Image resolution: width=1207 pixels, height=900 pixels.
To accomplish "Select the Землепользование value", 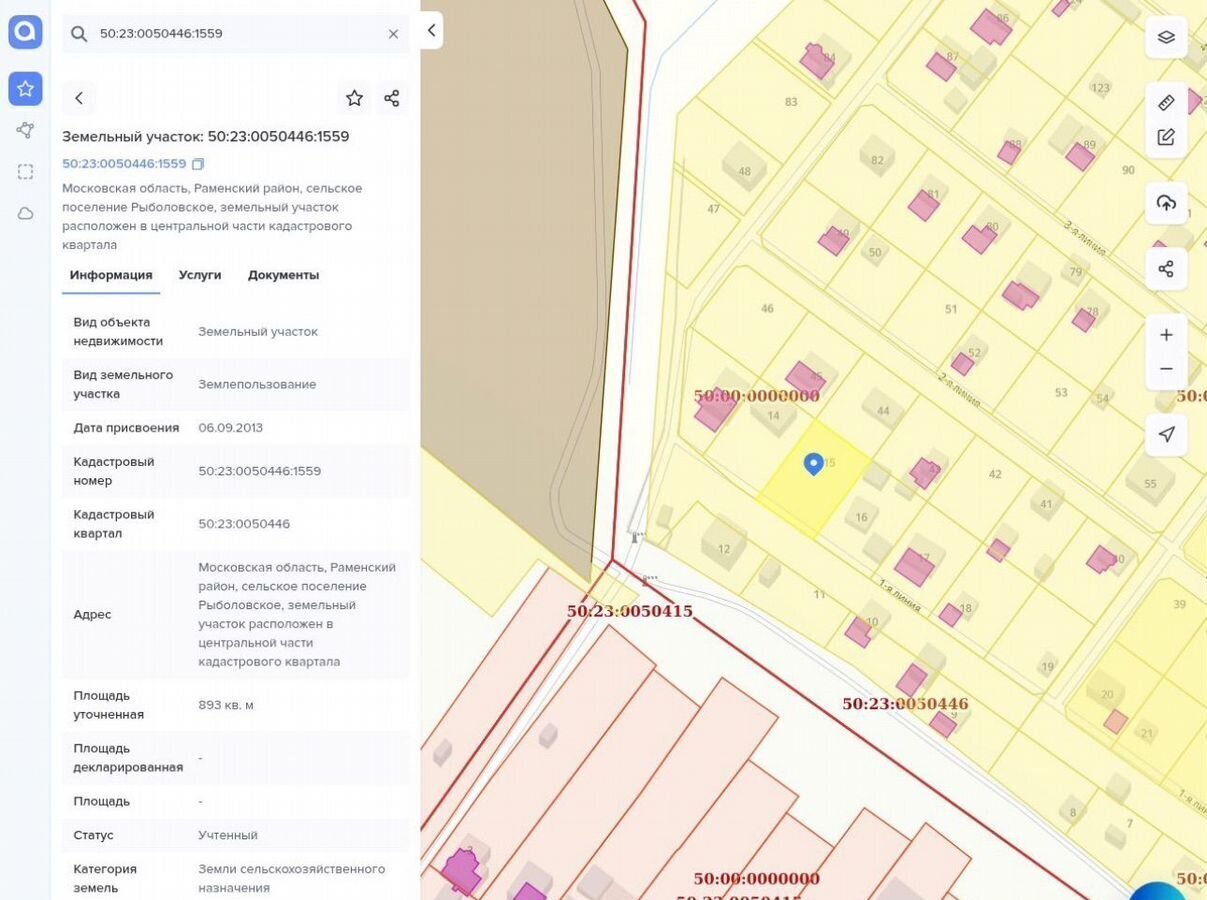I will point(257,384).
